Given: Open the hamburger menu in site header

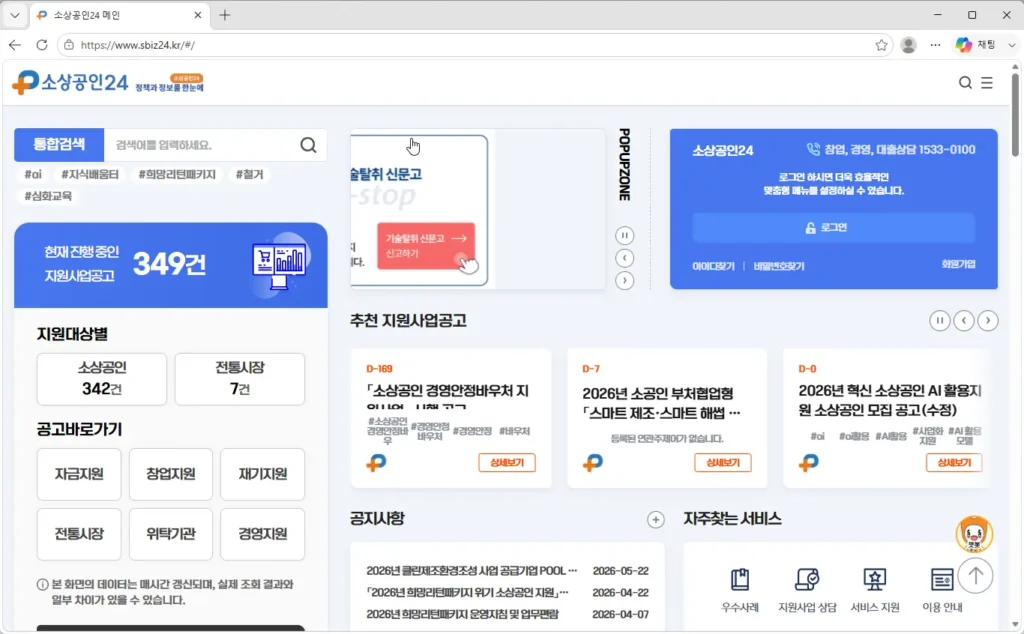Looking at the screenshot, I should pos(987,83).
